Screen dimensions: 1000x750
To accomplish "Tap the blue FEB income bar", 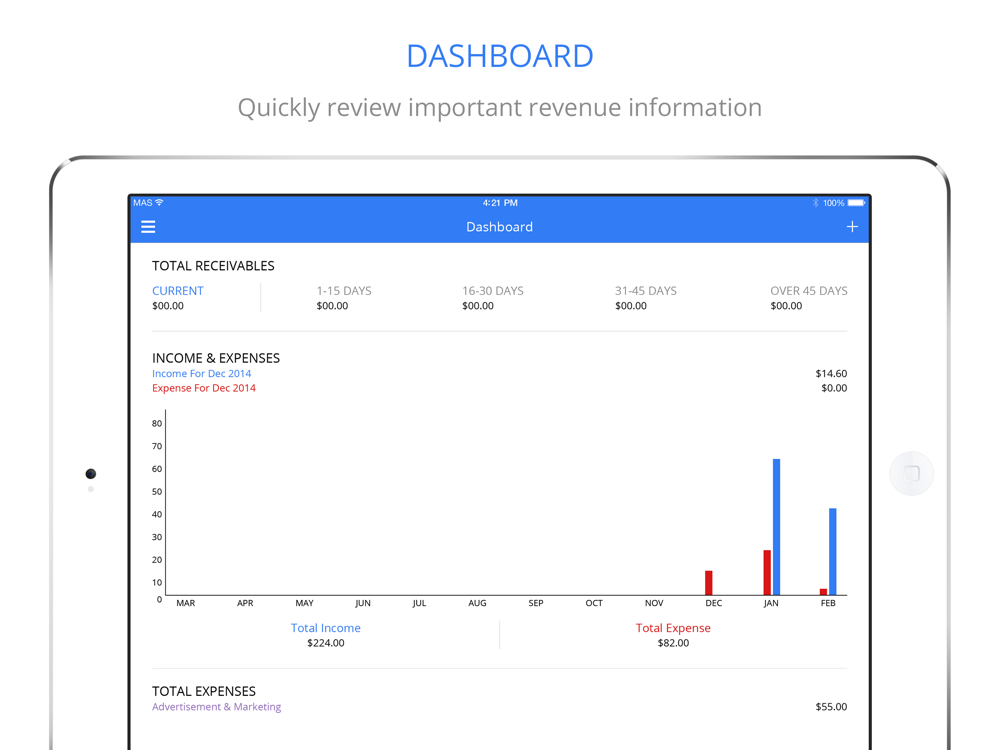I will point(832,552).
